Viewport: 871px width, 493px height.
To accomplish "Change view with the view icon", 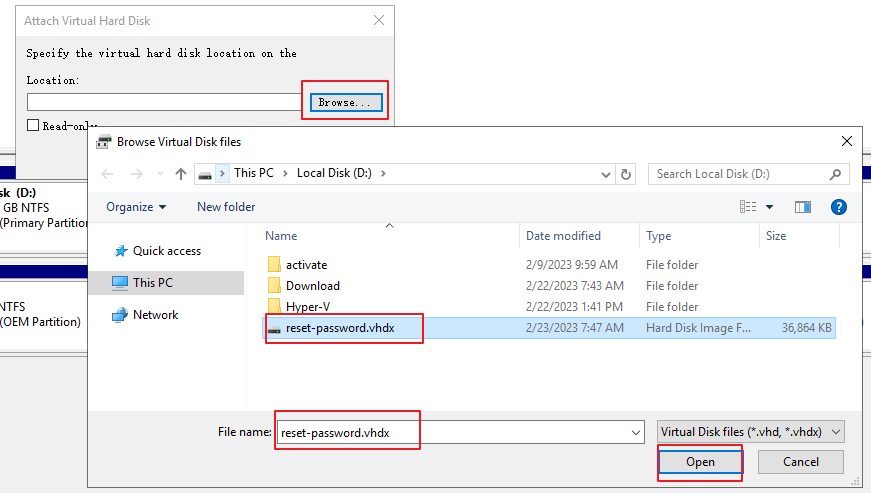I will [x=748, y=207].
